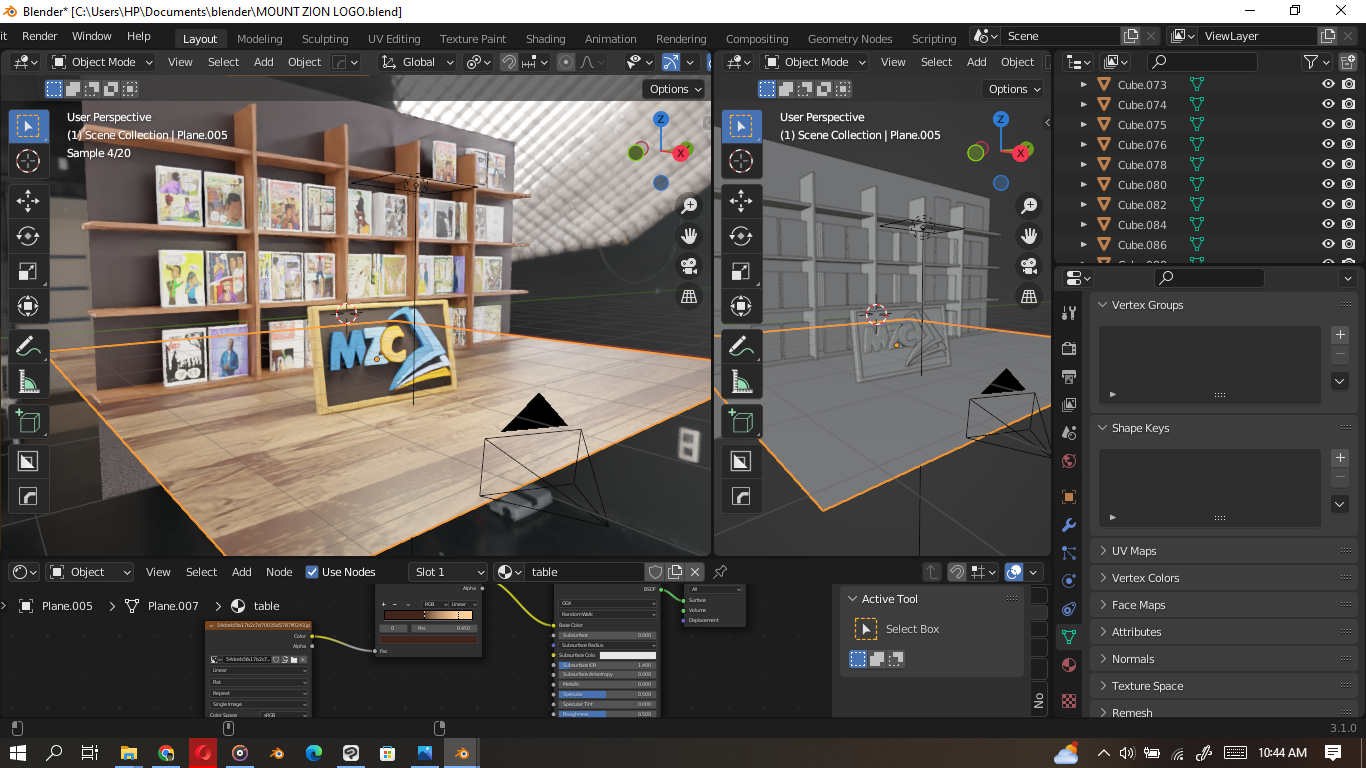Open the Object Mode dropdown
This screenshot has width=1366, height=768.
(101, 61)
